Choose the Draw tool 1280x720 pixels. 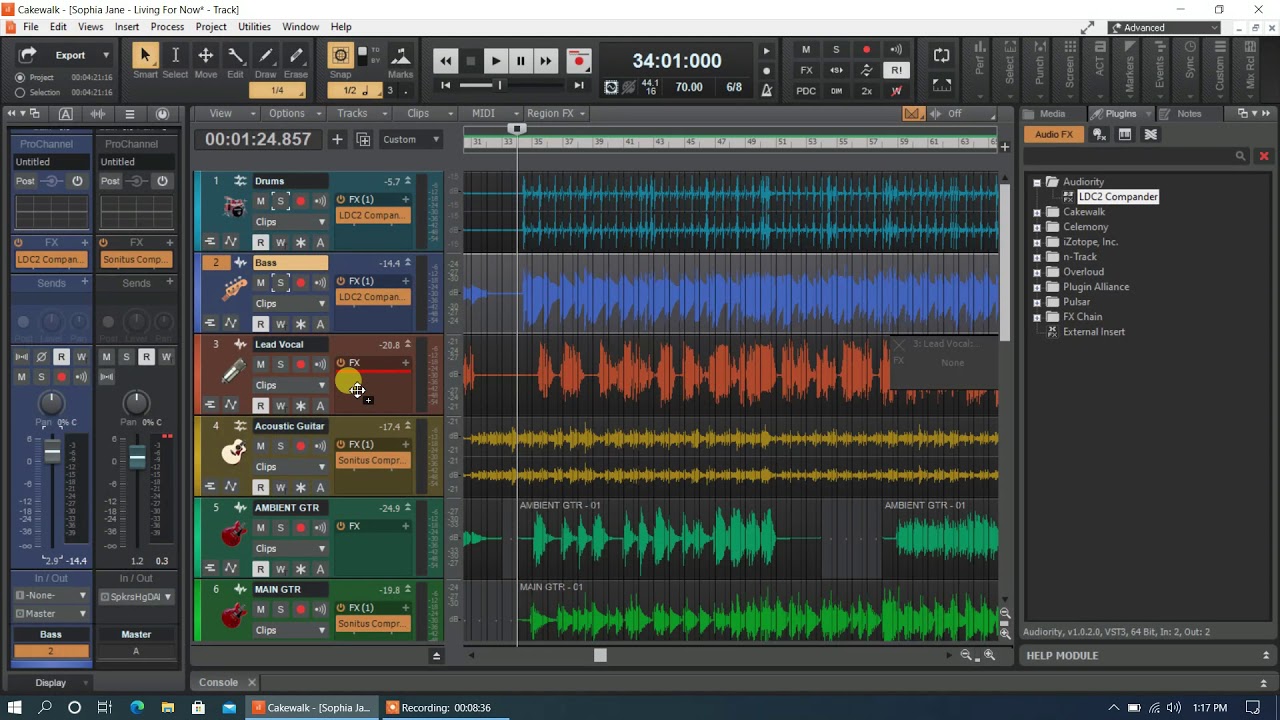(266, 57)
